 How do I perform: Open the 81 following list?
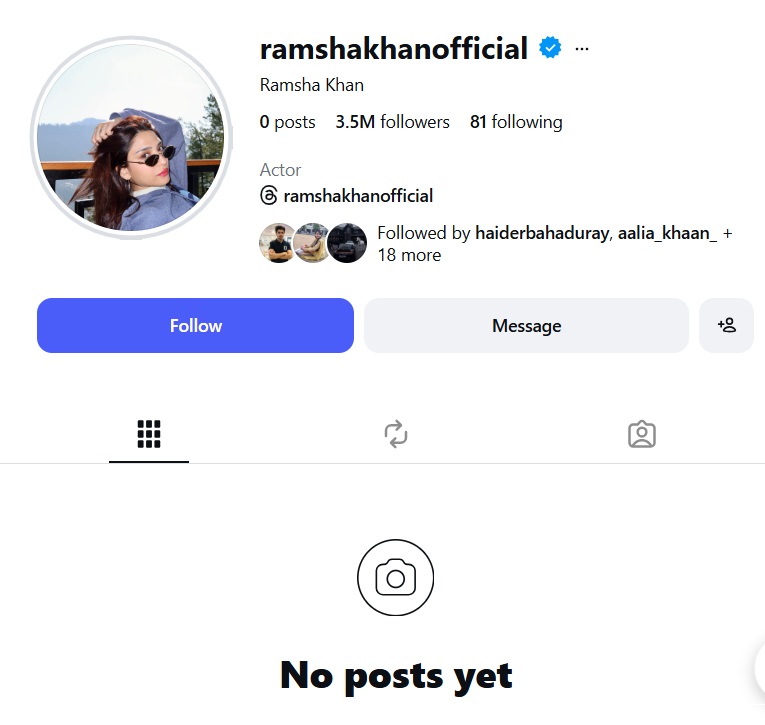[516, 122]
